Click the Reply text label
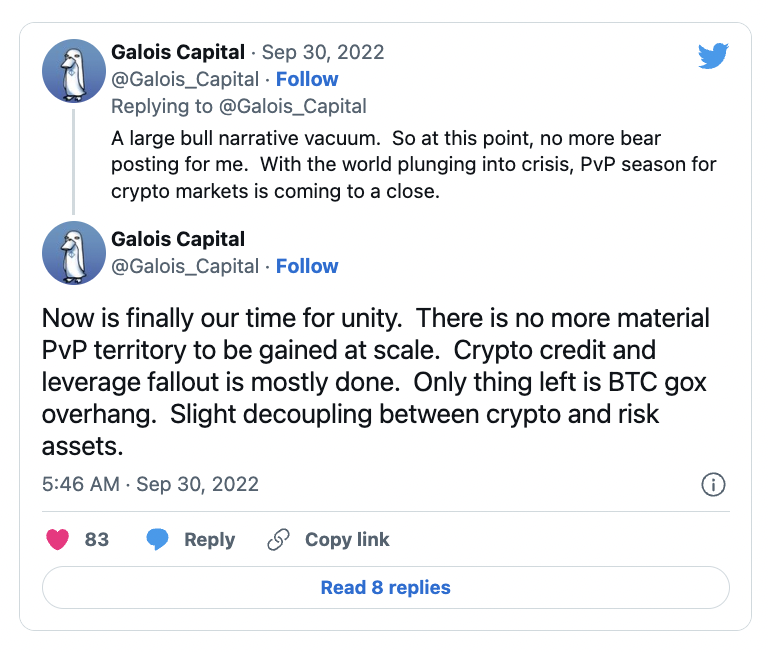This screenshot has height=652, width=768. point(209,539)
